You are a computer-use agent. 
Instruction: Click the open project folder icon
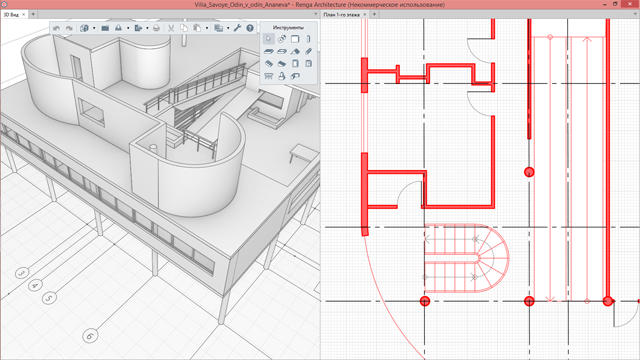(105, 28)
